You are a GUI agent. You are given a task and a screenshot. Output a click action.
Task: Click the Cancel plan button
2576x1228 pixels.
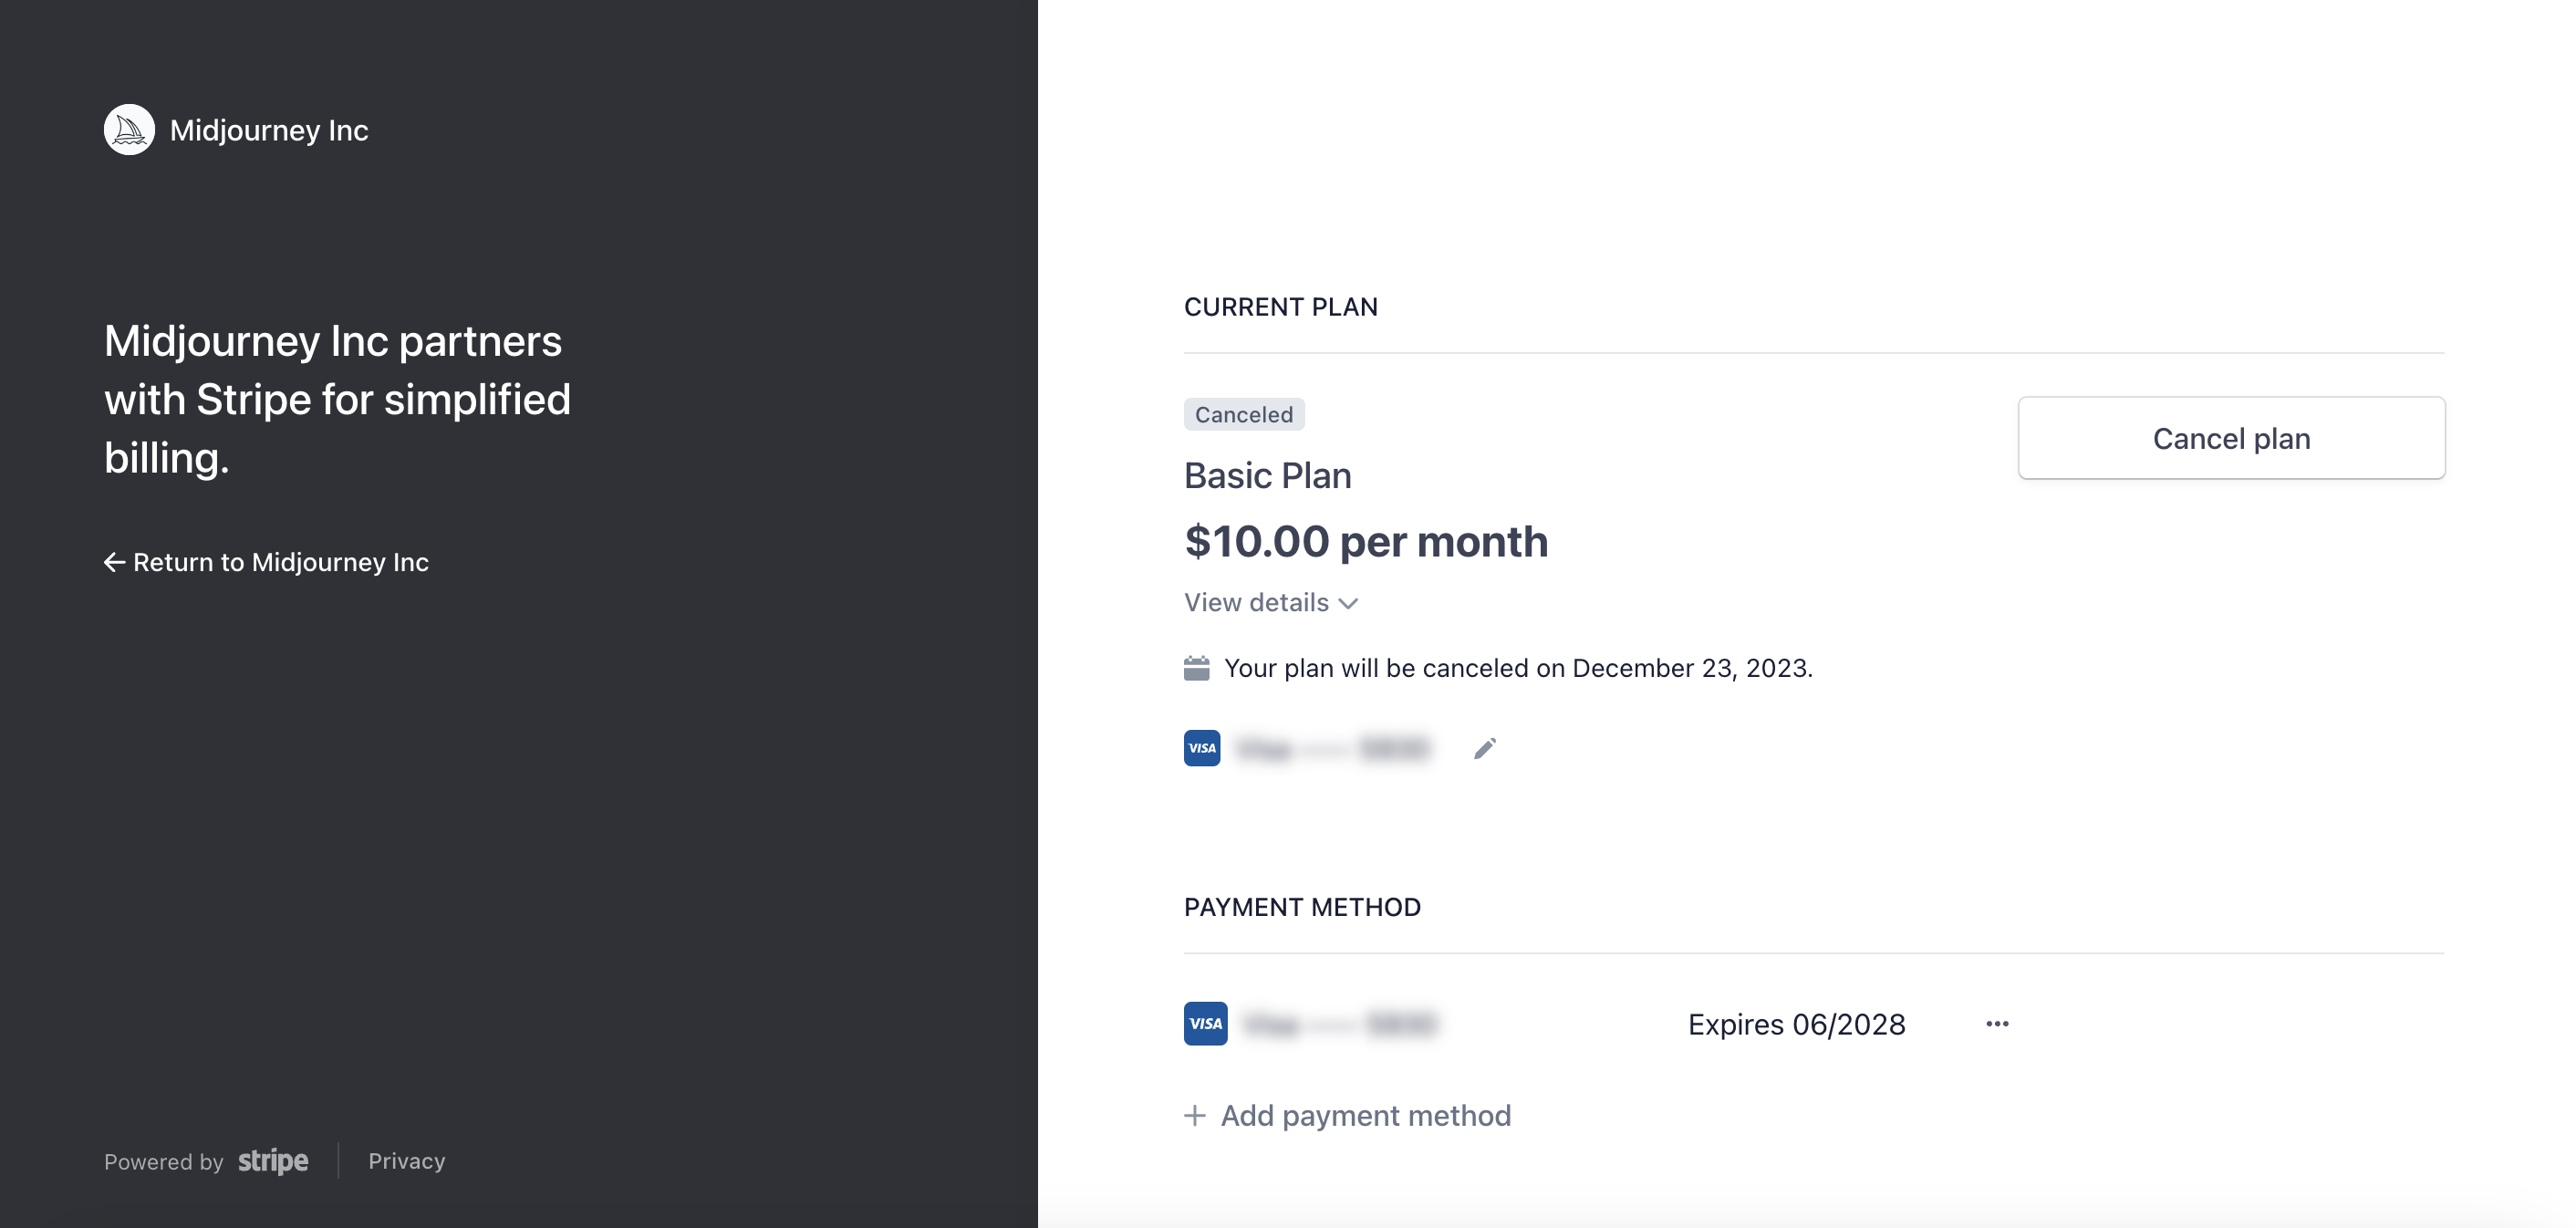[x=2231, y=438]
